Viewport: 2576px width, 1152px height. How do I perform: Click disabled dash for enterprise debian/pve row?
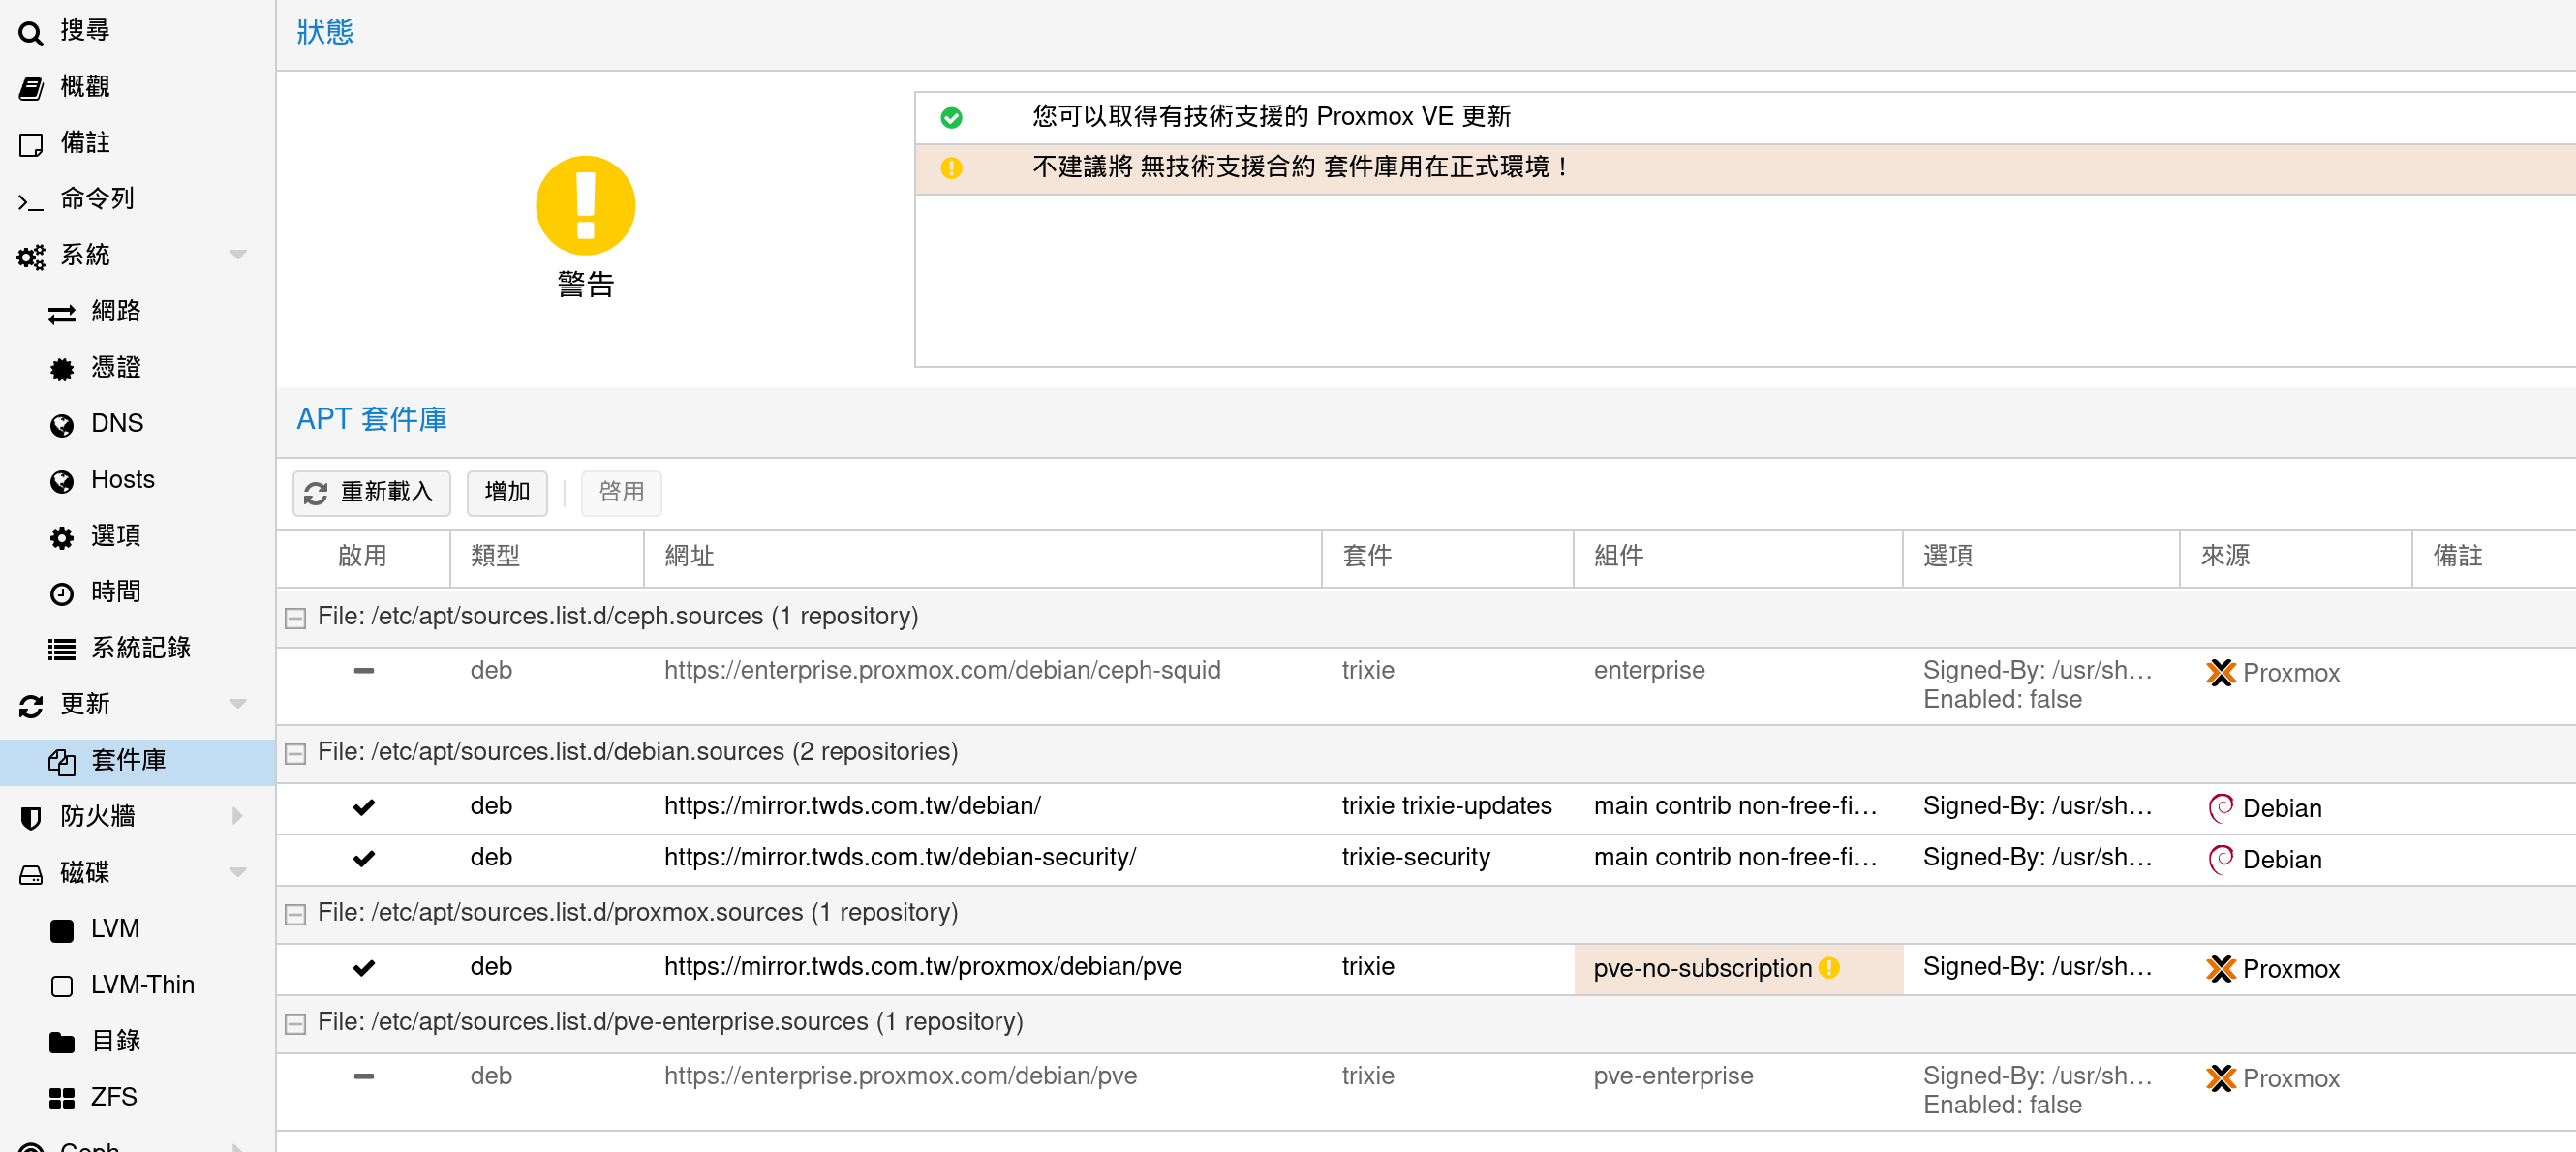click(x=364, y=1077)
